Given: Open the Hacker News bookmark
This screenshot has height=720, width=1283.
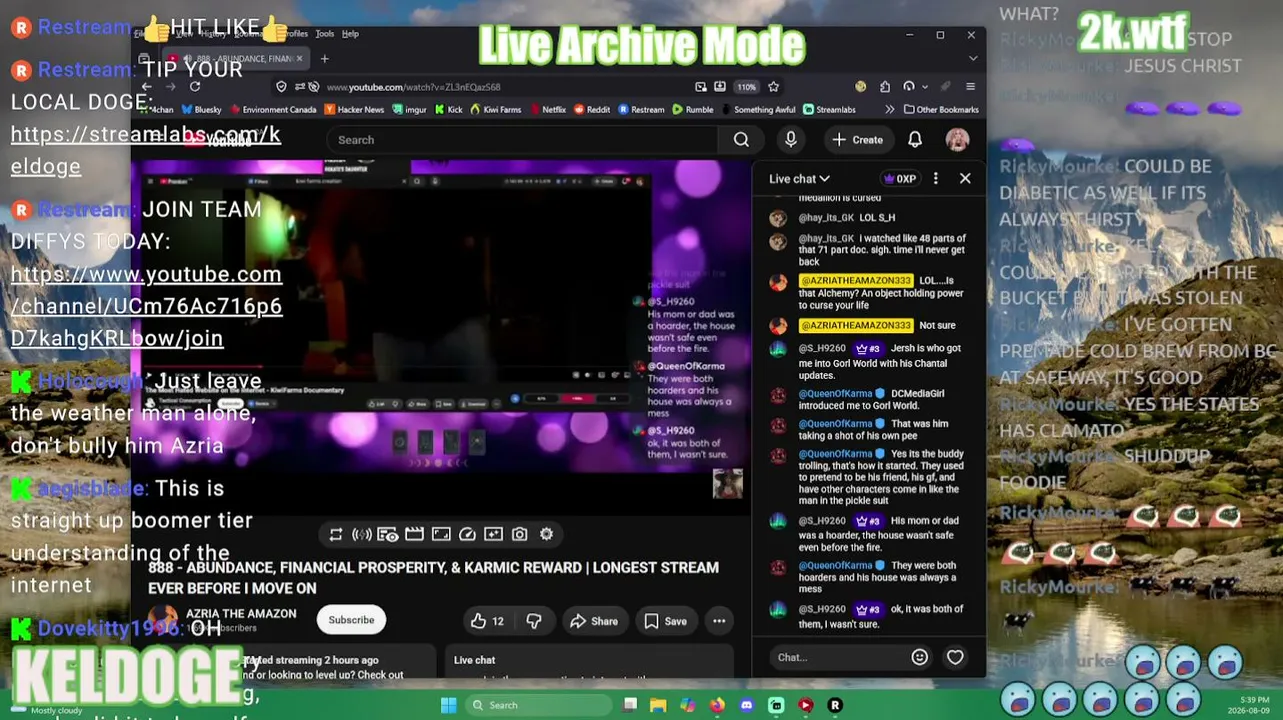Looking at the screenshot, I should (x=354, y=109).
